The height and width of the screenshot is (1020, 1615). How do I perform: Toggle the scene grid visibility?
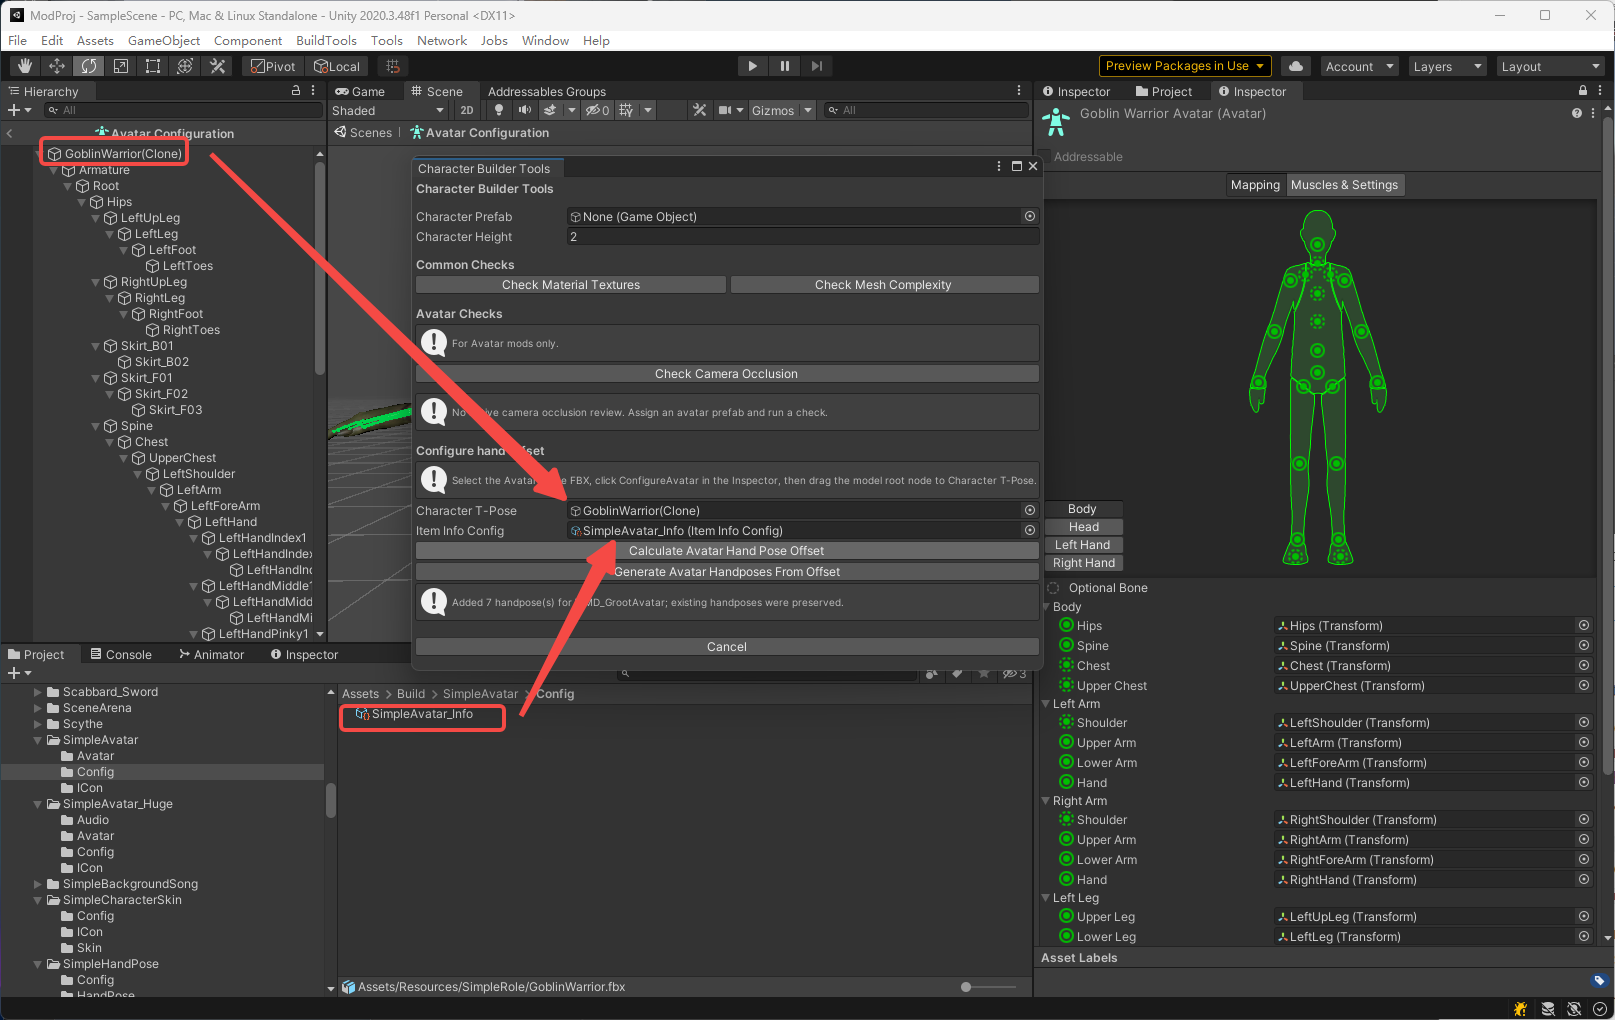[626, 110]
